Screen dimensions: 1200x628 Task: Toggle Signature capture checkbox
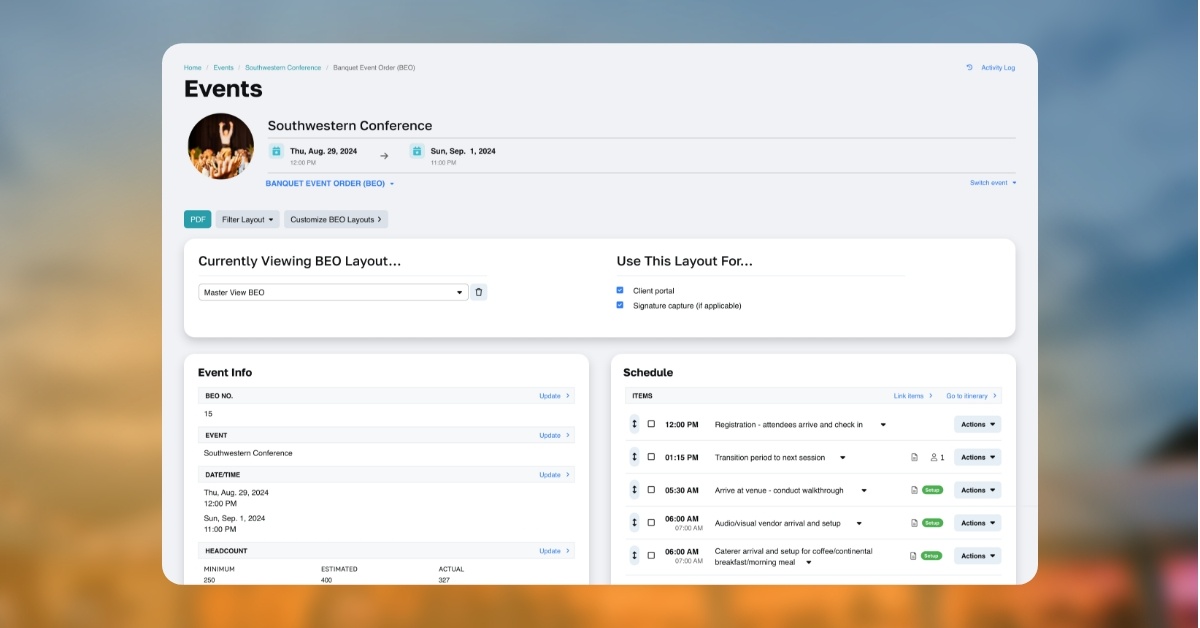click(620, 305)
